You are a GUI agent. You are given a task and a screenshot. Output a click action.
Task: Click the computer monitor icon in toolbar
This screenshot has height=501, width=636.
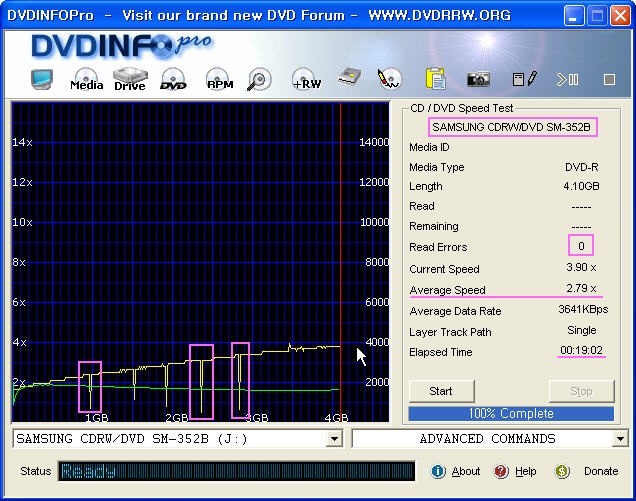[42, 79]
